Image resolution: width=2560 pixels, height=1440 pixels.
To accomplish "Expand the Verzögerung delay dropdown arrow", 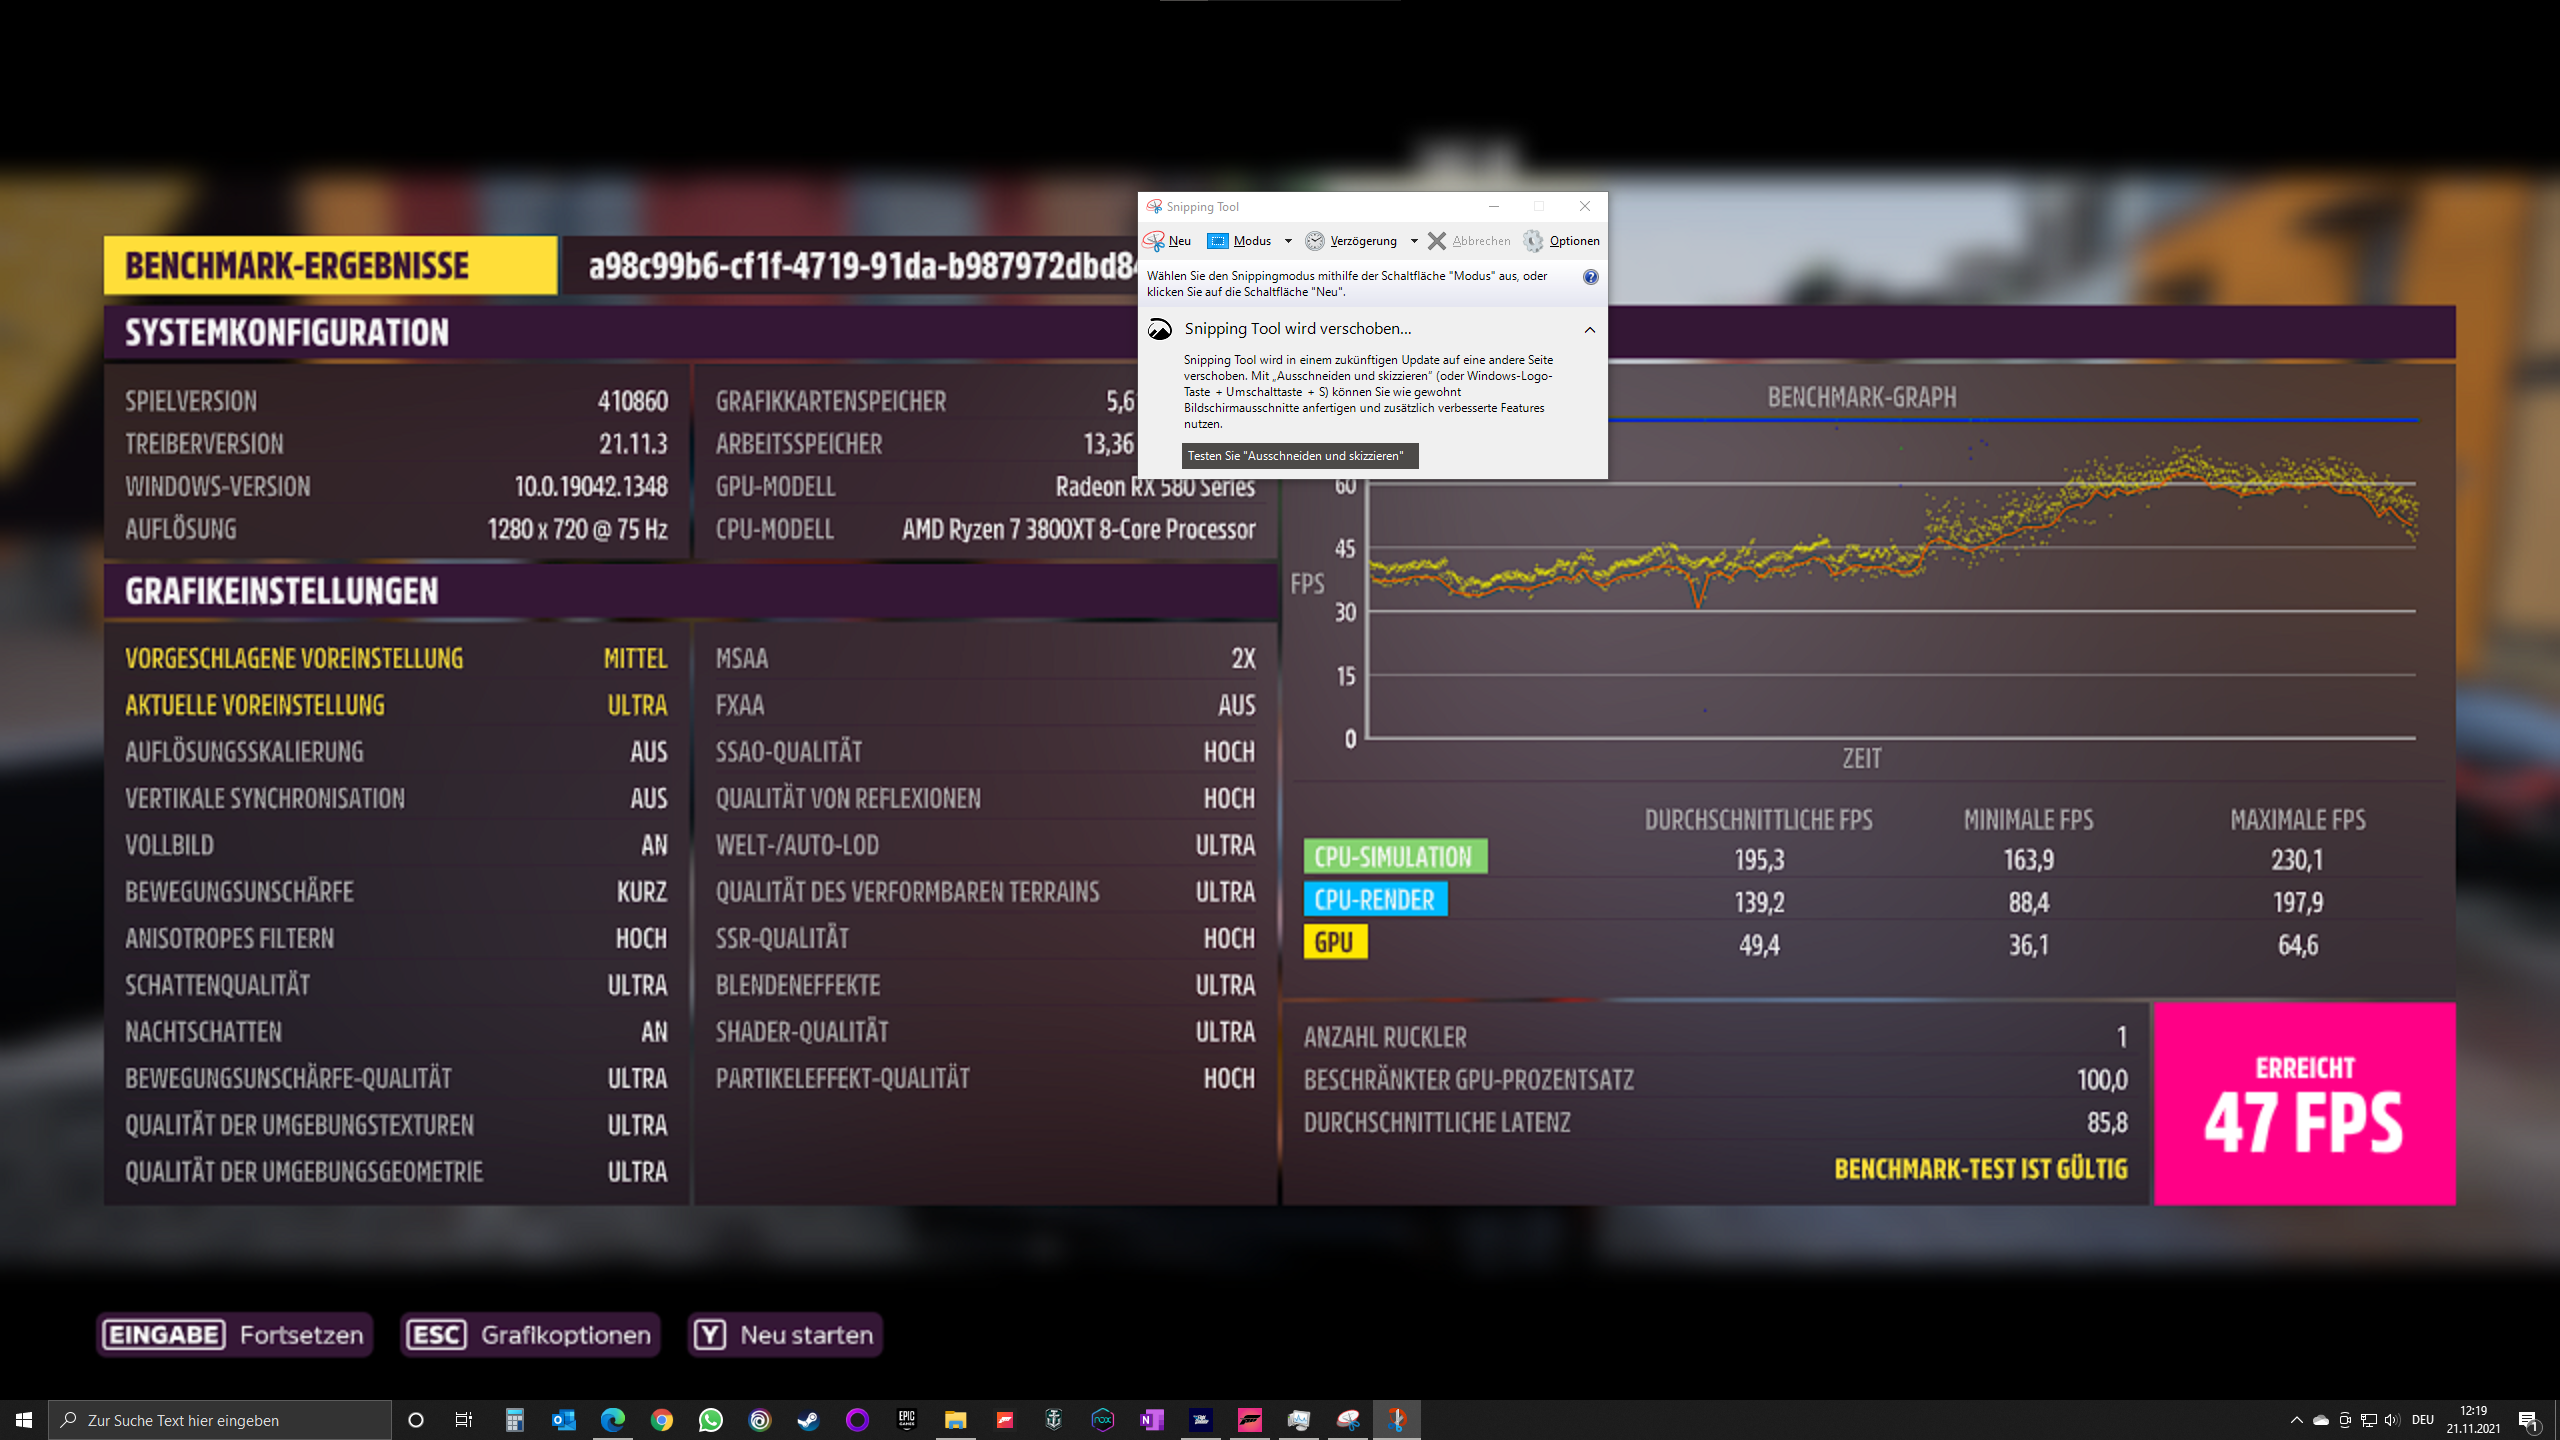I will [x=1414, y=241].
